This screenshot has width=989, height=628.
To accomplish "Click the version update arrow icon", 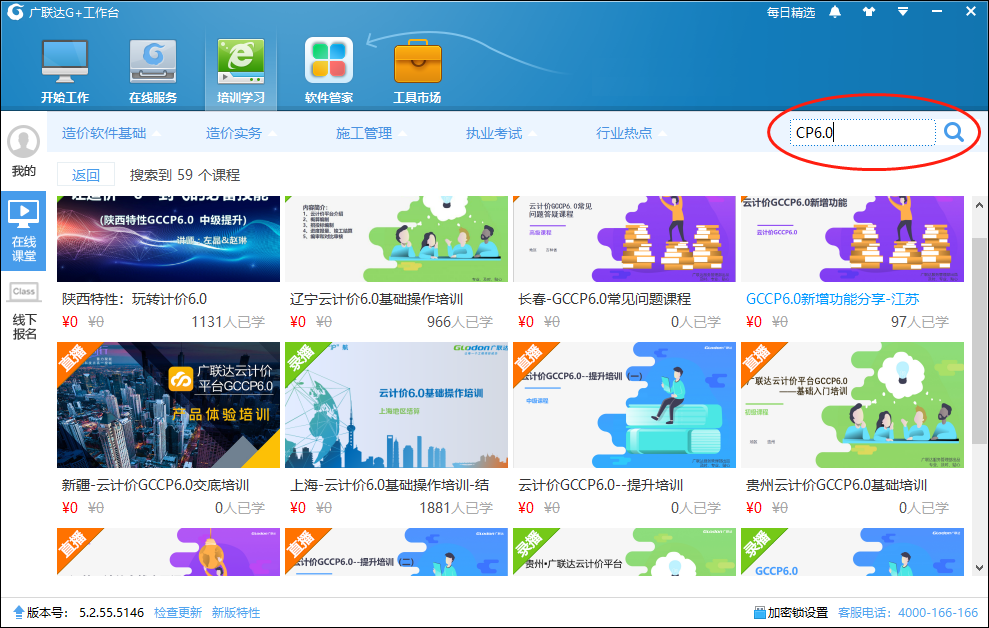I will point(18,612).
